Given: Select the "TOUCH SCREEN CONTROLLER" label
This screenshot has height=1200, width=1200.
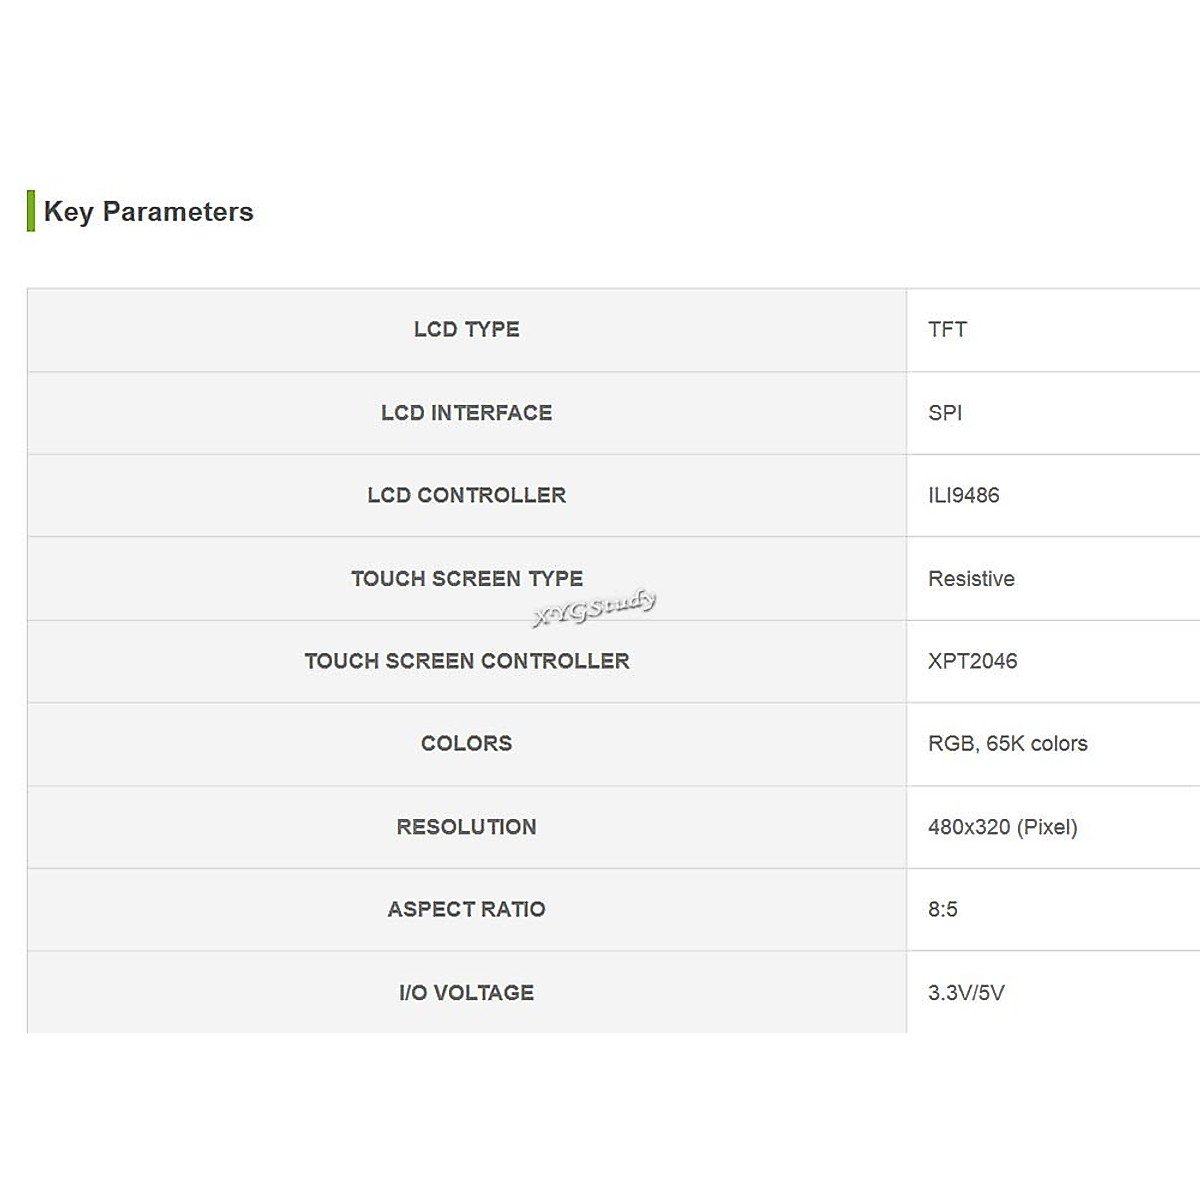Looking at the screenshot, I should click(466, 661).
